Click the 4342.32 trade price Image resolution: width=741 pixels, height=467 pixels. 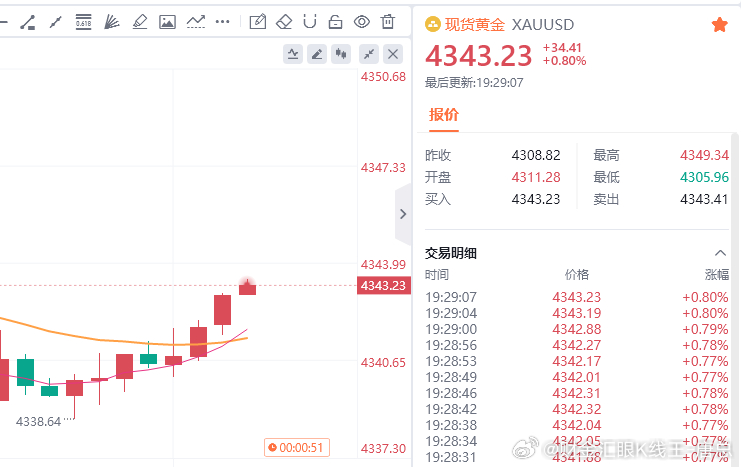click(577, 409)
